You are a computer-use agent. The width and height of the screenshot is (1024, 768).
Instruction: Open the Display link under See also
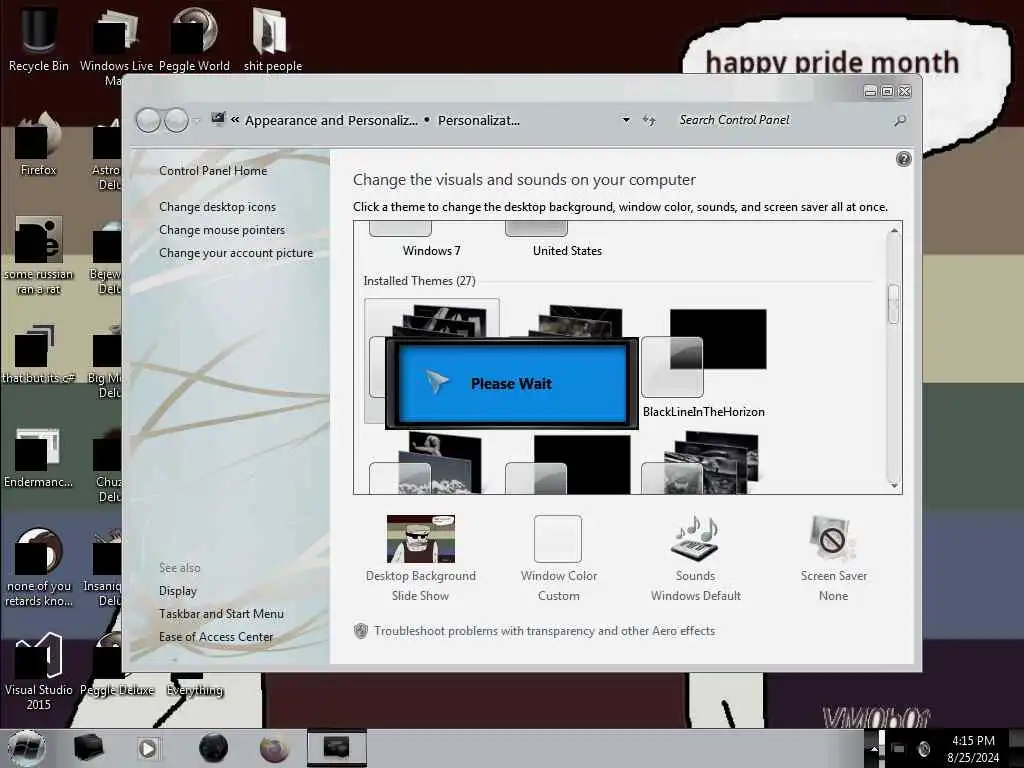click(178, 591)
